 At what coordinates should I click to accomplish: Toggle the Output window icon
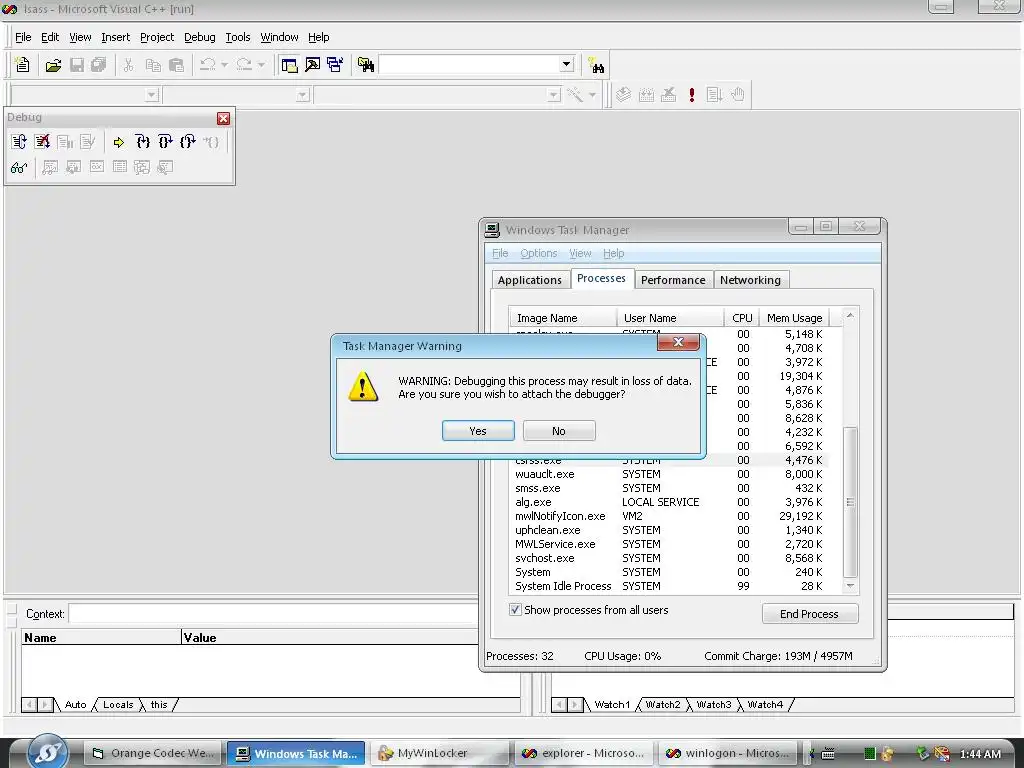click(x=312, y=65)
